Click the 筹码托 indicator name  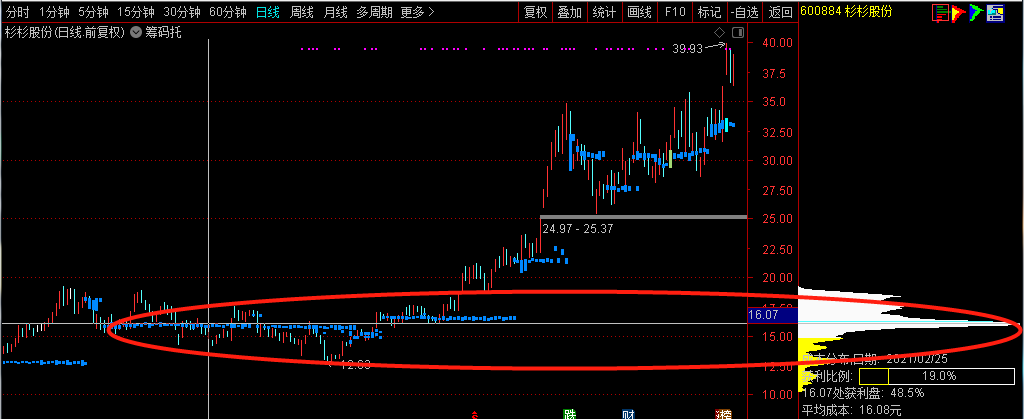tap(163, 32)
